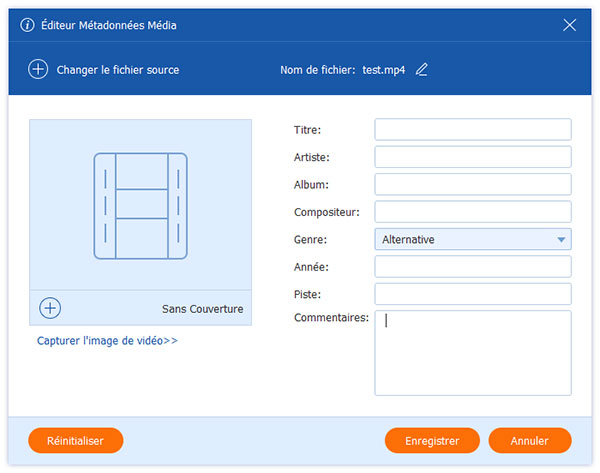The height and width of the screenshot is (473, 600).
Task: Click the plus icon to change source file
Action: coord(38,70)
